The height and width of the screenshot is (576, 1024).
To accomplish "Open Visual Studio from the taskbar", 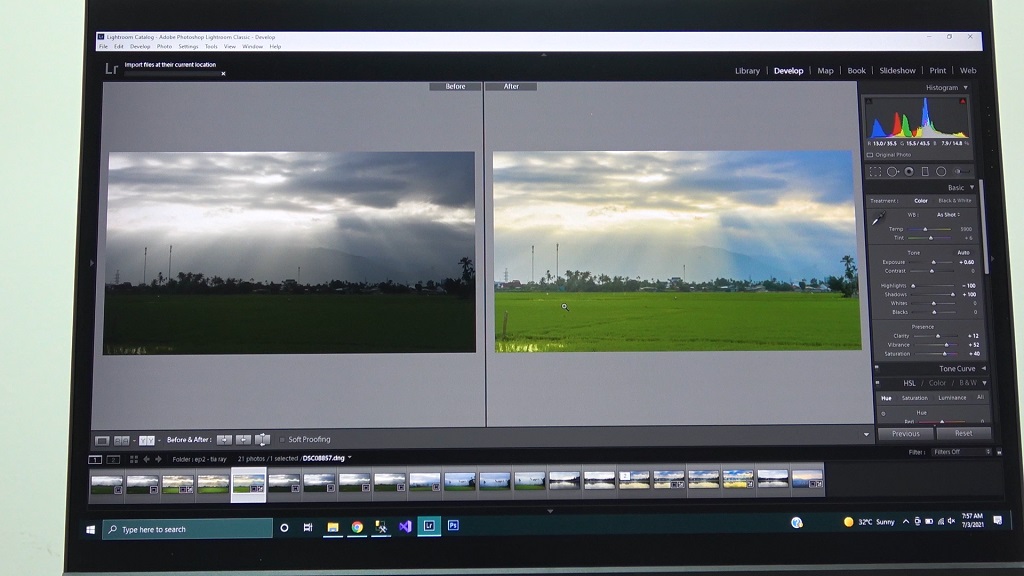I will click(405, 526).
